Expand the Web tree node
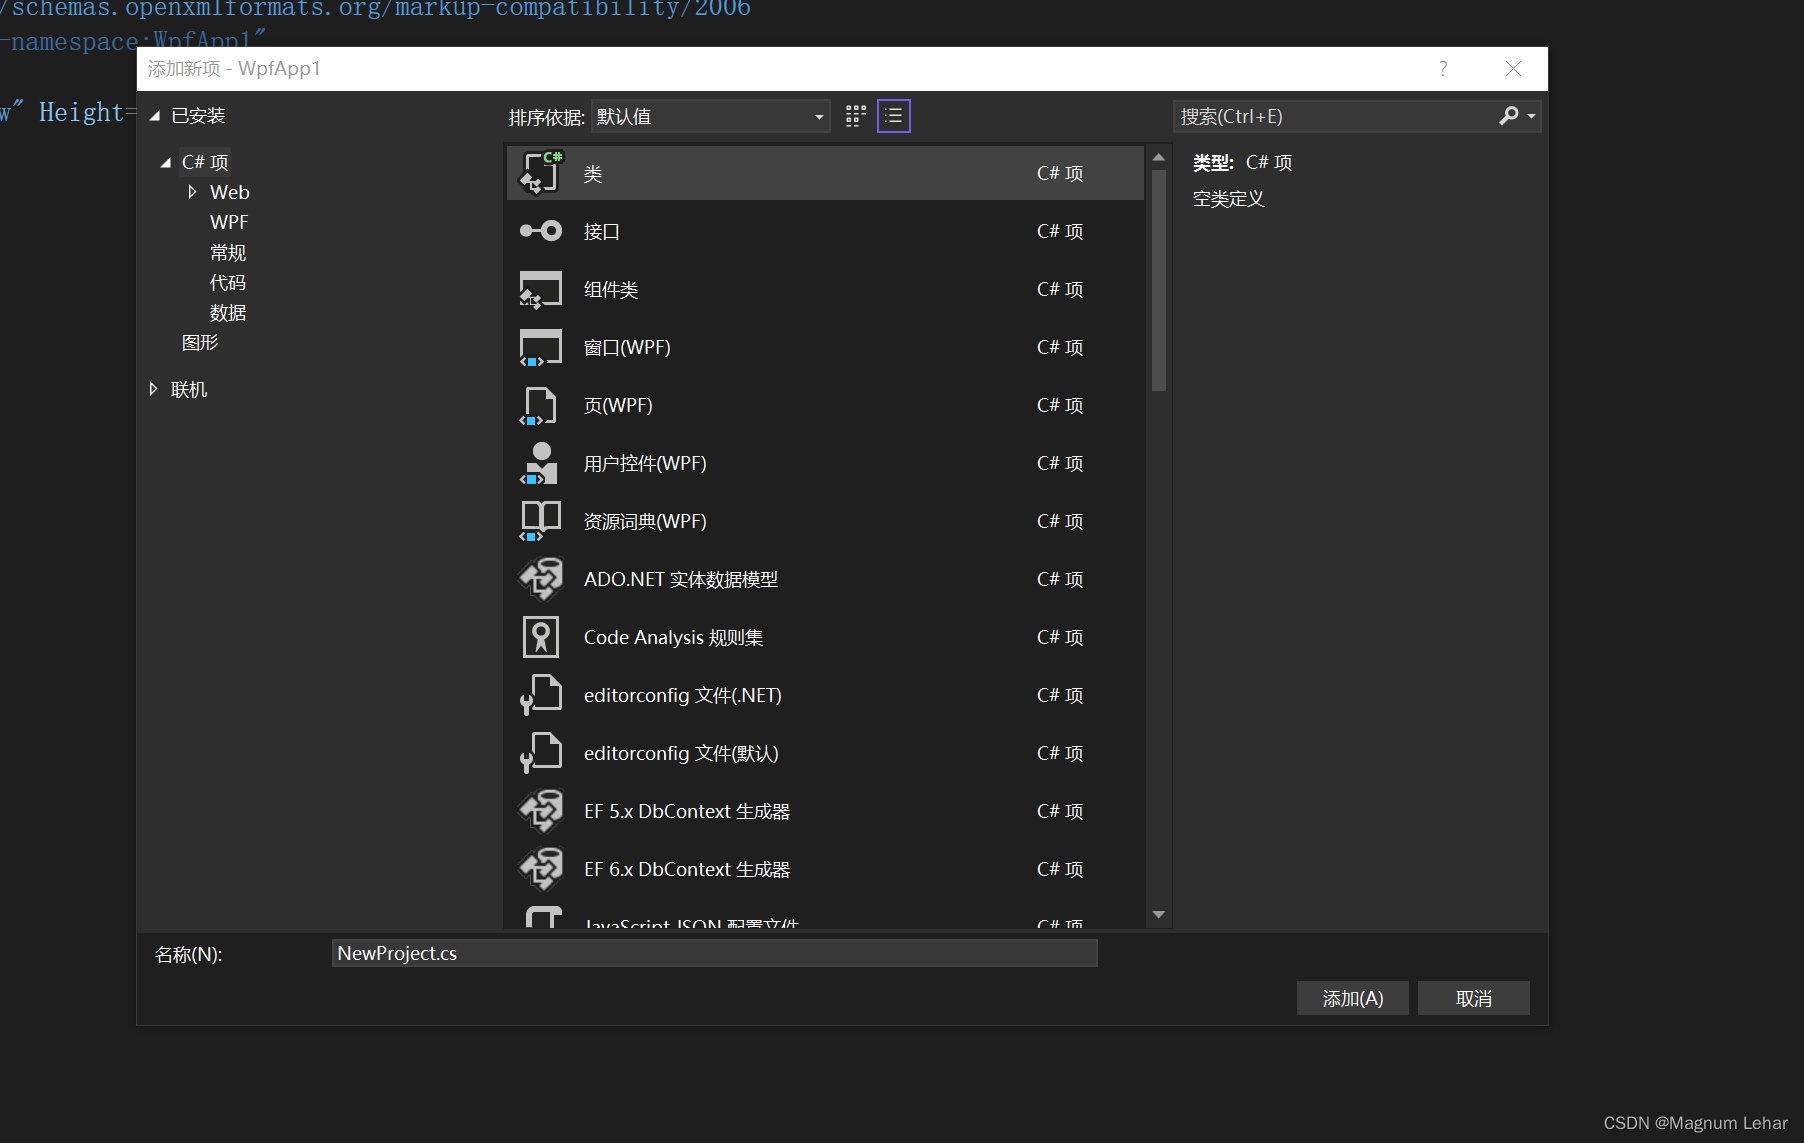 tap(192, 192)
